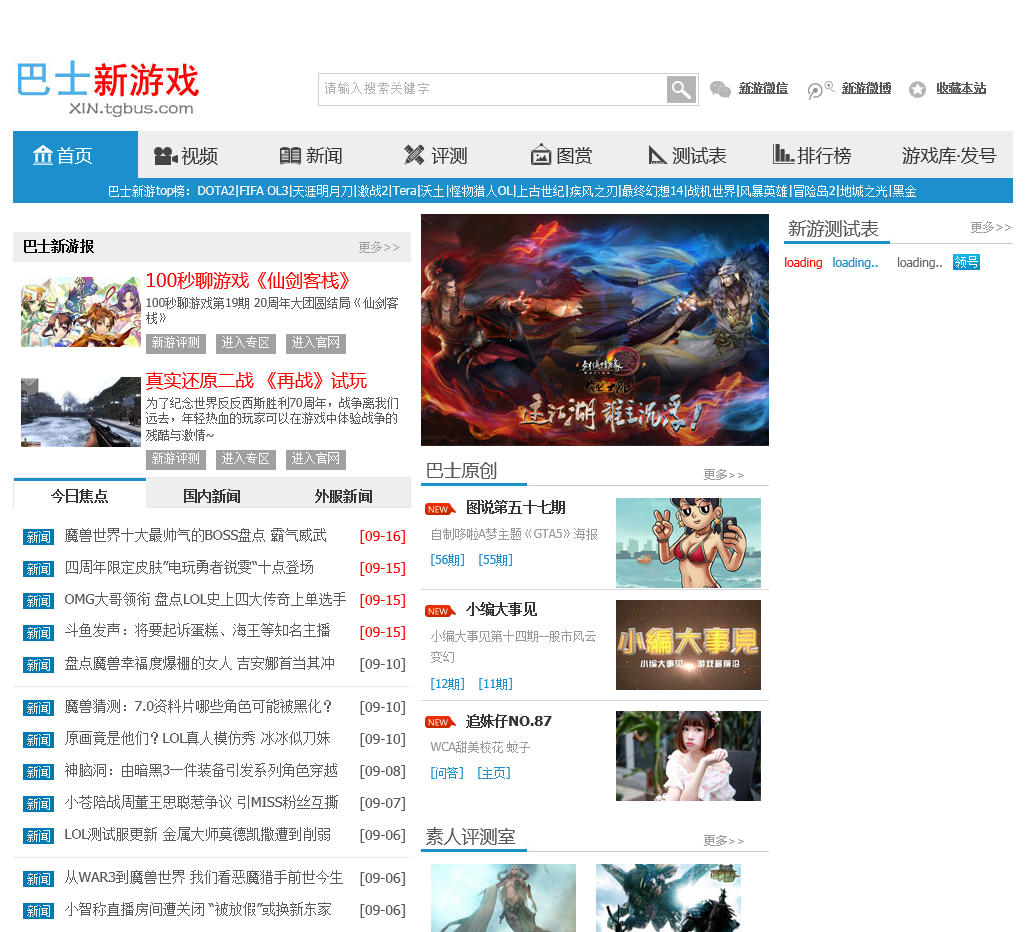Click 新闻 tag beside 魔兽世界十大最帅气的BOSS盘点
Viewport: 1025px width, 932px height.
38,537
